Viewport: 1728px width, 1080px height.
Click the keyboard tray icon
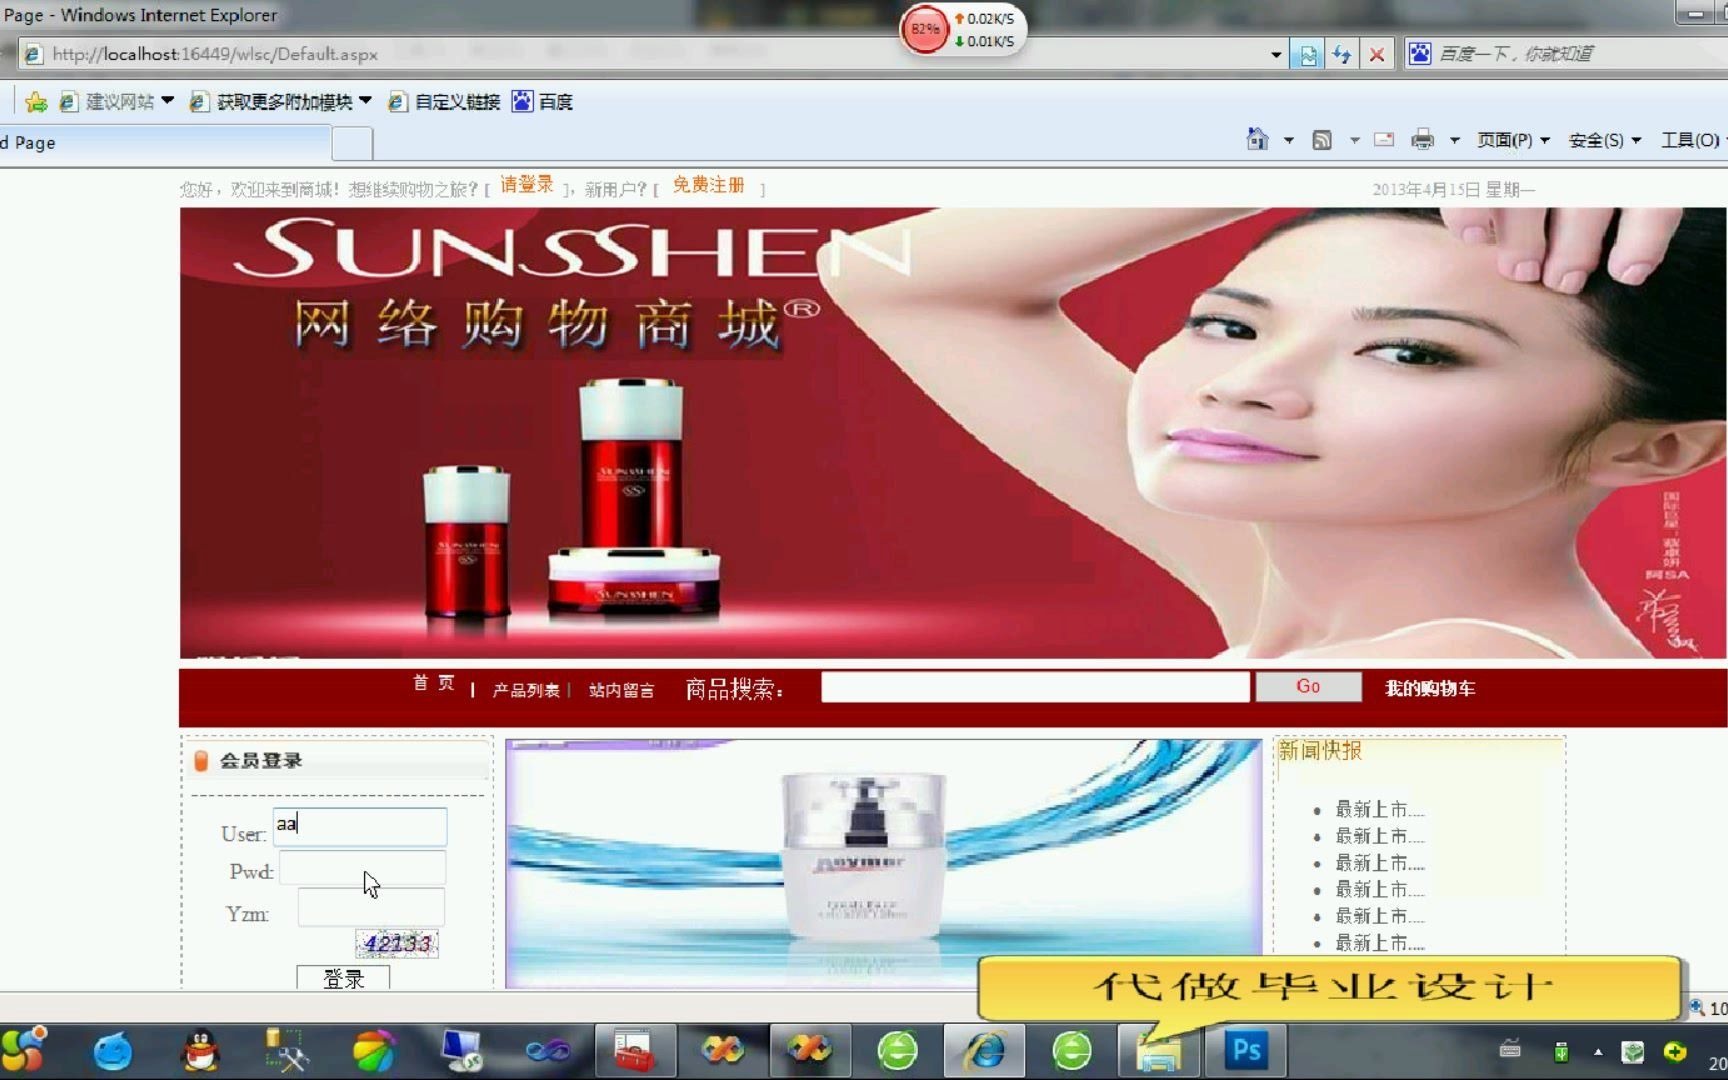coord(1510,1051)
